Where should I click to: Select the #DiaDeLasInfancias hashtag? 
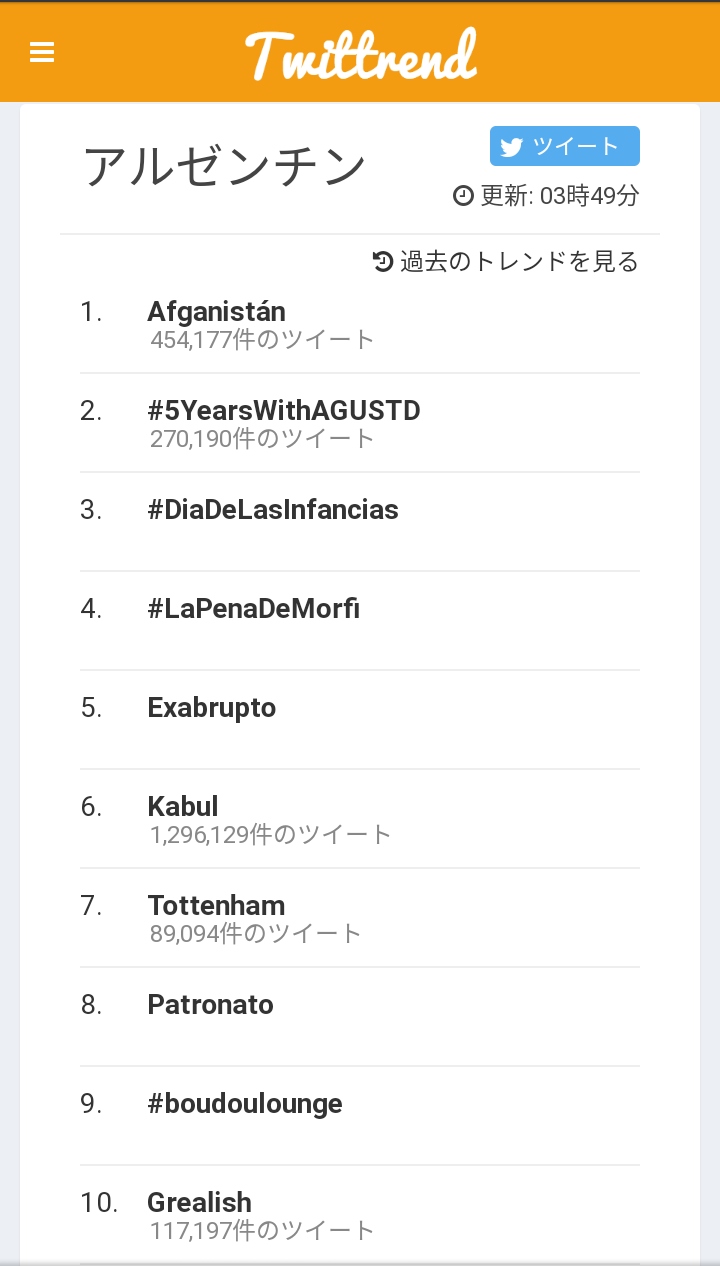273,509
